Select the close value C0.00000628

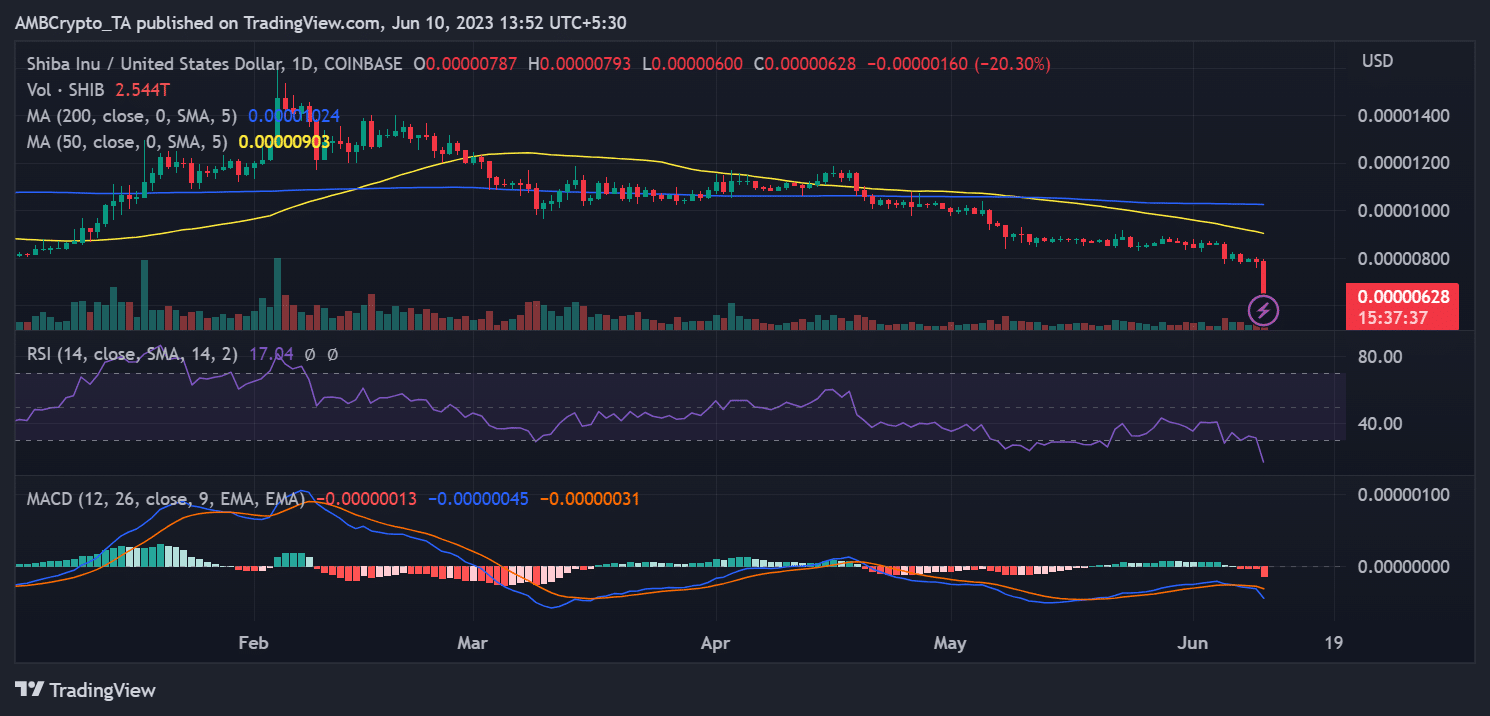804,64
